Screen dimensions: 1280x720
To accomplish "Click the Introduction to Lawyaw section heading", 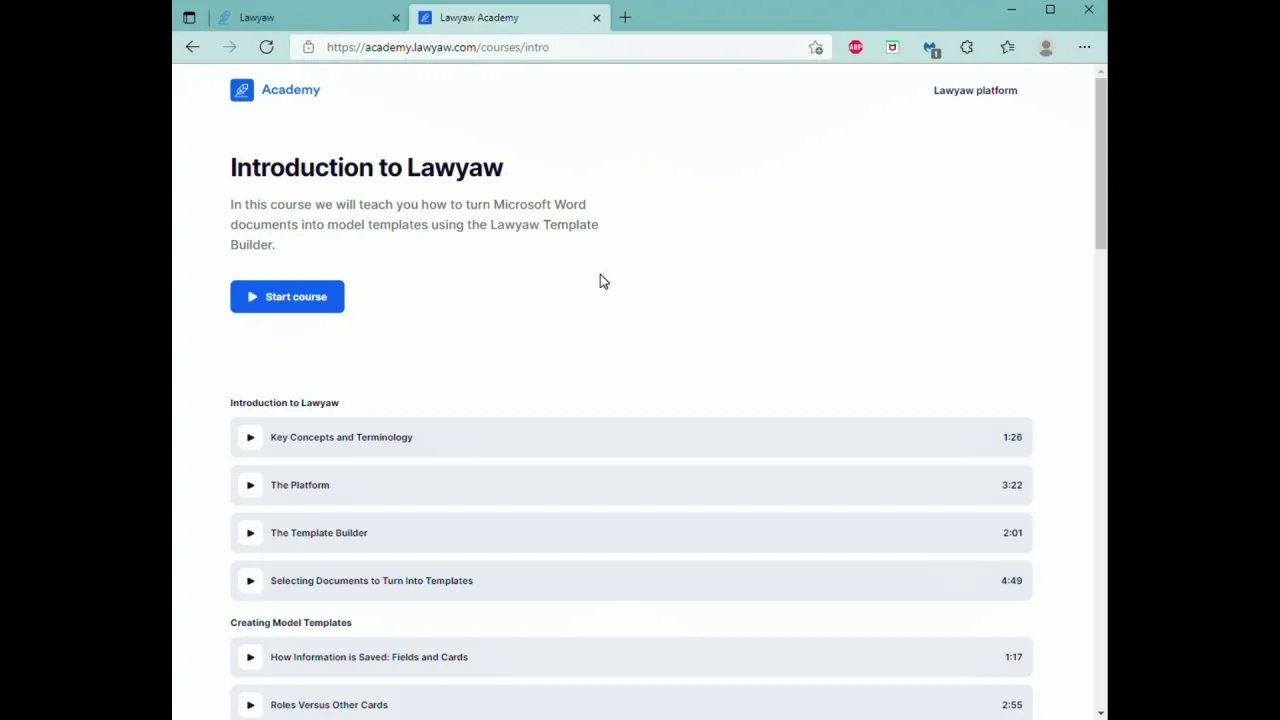I will (284, 403).
